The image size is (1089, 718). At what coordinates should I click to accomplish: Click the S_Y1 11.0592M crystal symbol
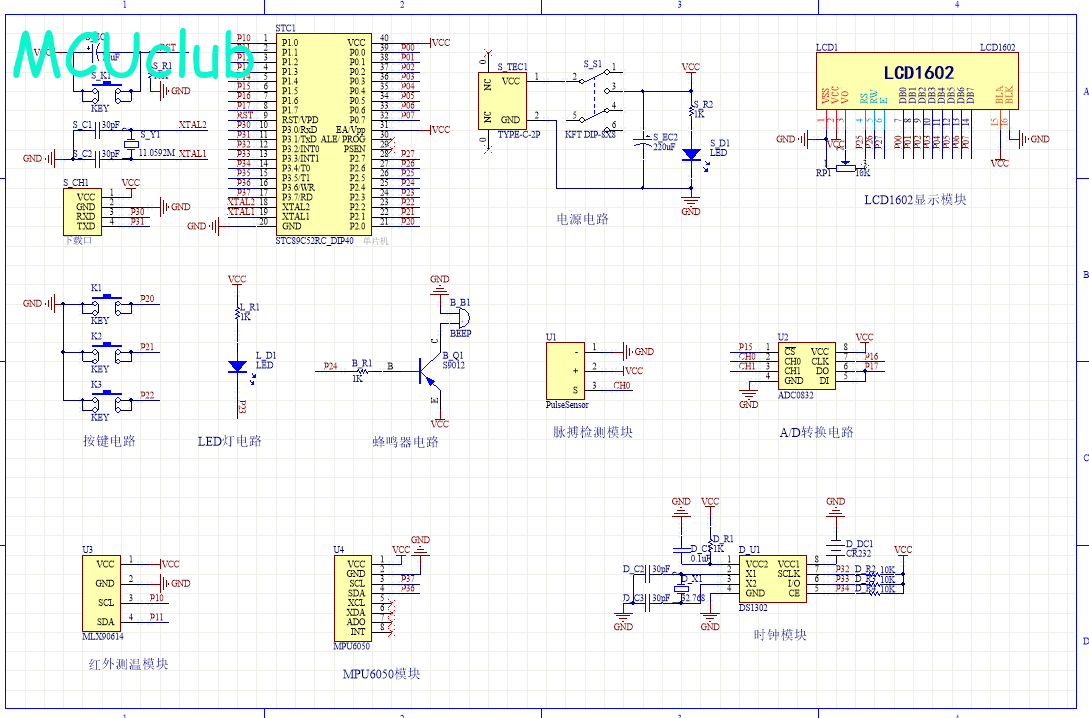pos(131,144)
